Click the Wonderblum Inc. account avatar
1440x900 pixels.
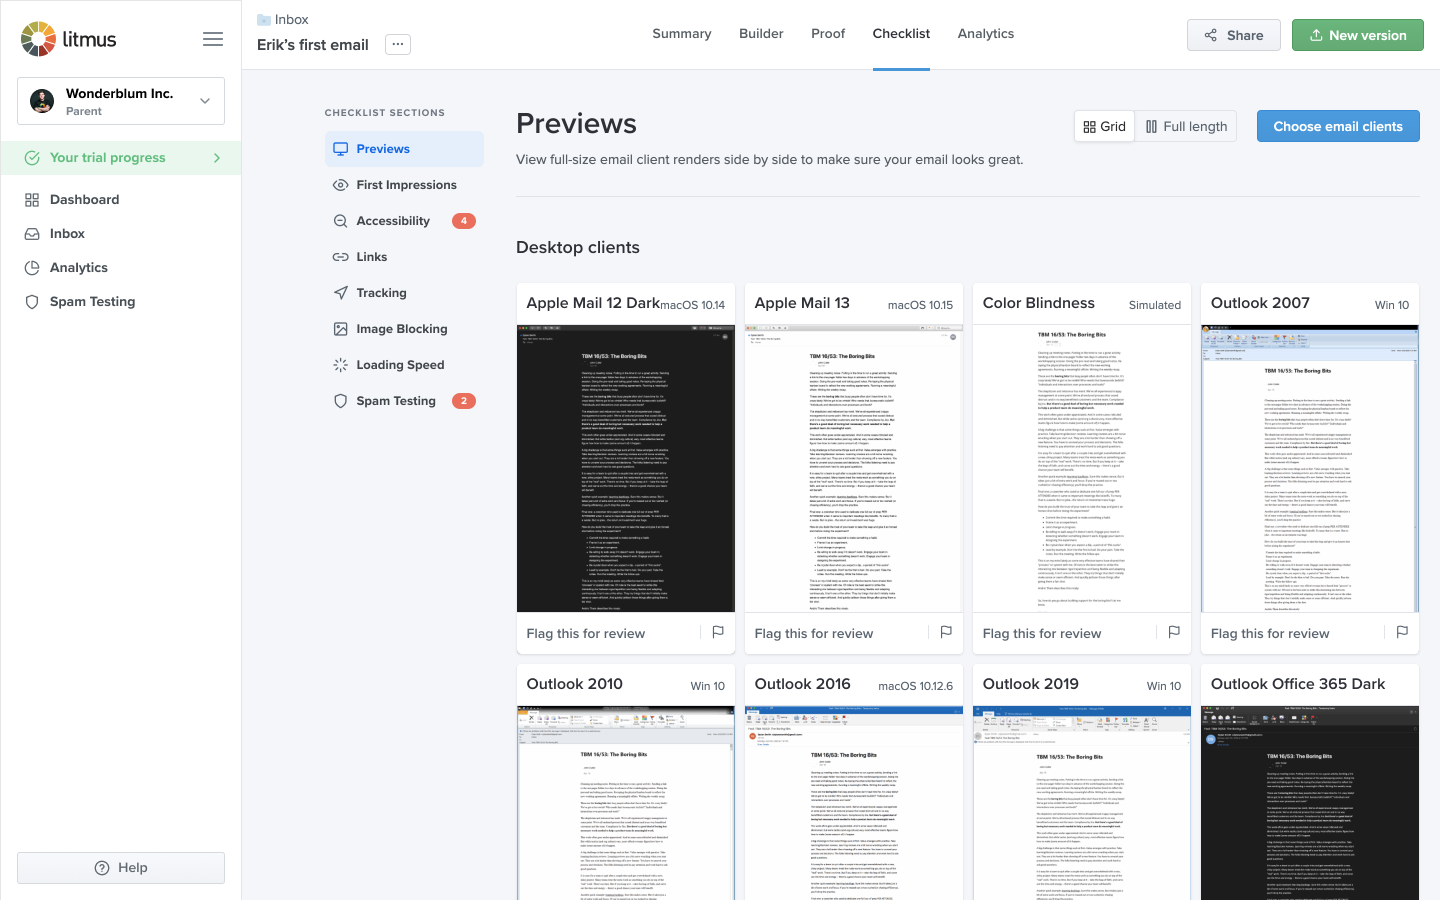coord(42,101)
